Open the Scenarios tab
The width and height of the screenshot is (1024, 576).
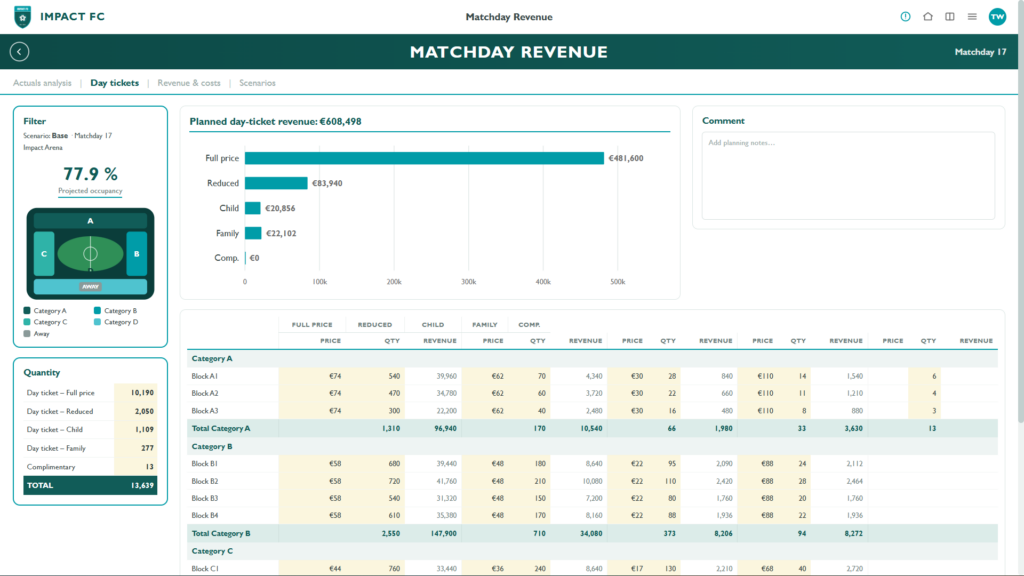(x=257, y=83)
